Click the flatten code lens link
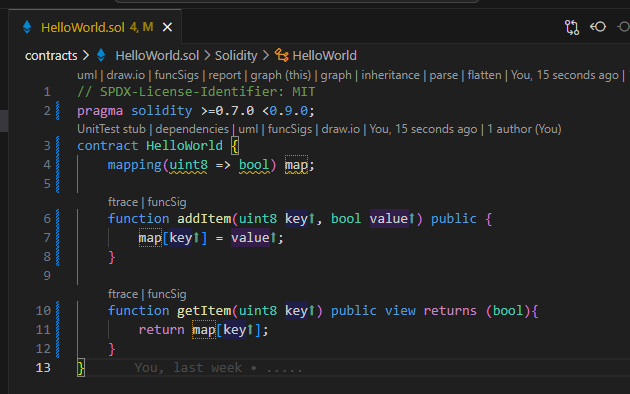Viewport: 630px width, 394px height. click(x=484, y=75)
